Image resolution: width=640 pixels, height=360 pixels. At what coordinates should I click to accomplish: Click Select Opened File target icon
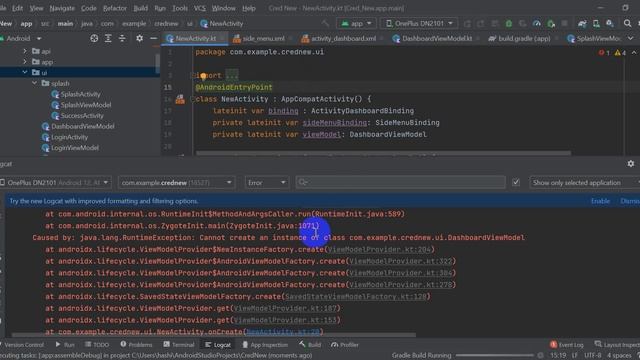pyautogui.click(x=94, y=38)
